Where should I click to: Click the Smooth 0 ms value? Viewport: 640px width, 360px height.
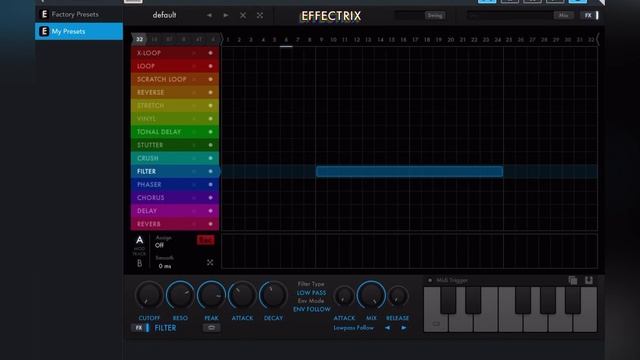(165, 266)
